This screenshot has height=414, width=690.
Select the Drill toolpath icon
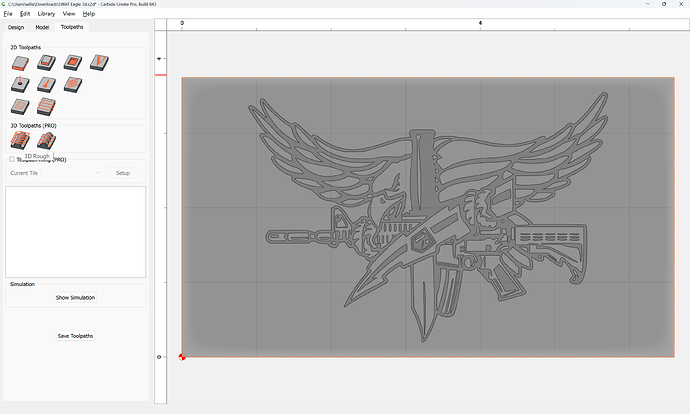(19, 85)
